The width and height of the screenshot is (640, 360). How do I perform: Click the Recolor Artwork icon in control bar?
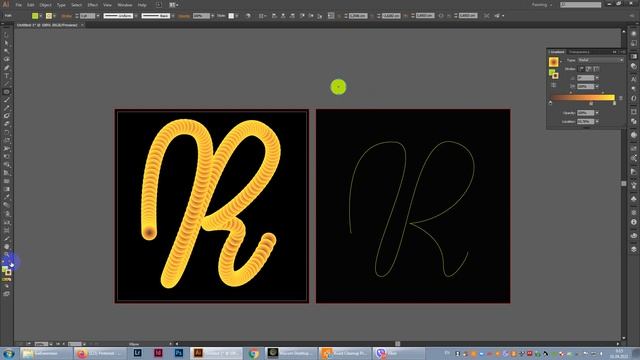[x=248, y=16]
